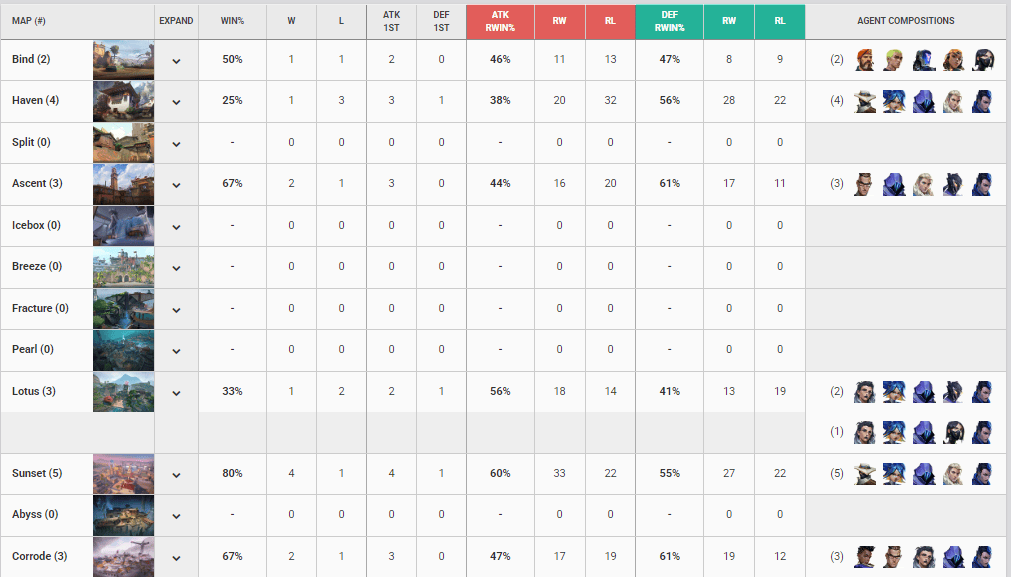This screenshot has width=1011, height=577.
Task: Click the Sova icon in the Sunset row
Action: pos(953,473)
